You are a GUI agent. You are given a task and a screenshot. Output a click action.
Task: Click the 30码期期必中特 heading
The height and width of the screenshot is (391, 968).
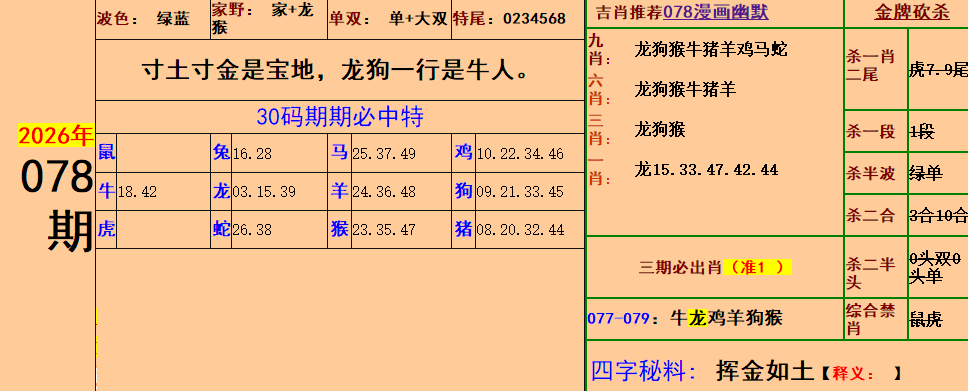click(340, 117)
